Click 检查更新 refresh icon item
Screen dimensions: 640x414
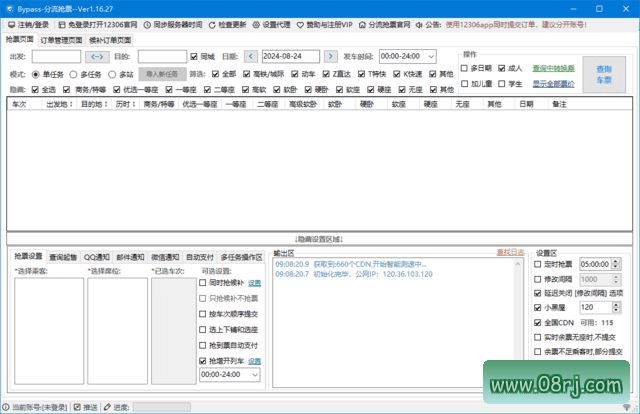click(x=227, y=25)
